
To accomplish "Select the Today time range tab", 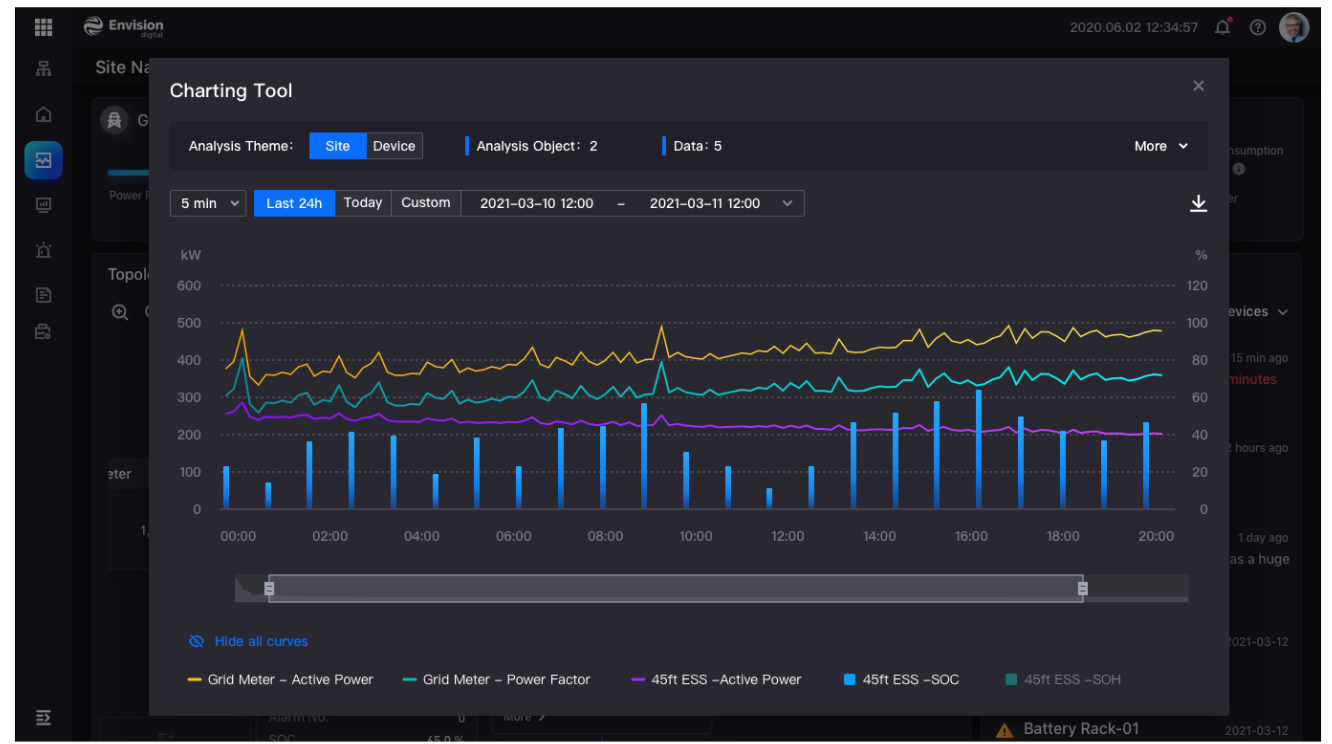I will point(362,203).
